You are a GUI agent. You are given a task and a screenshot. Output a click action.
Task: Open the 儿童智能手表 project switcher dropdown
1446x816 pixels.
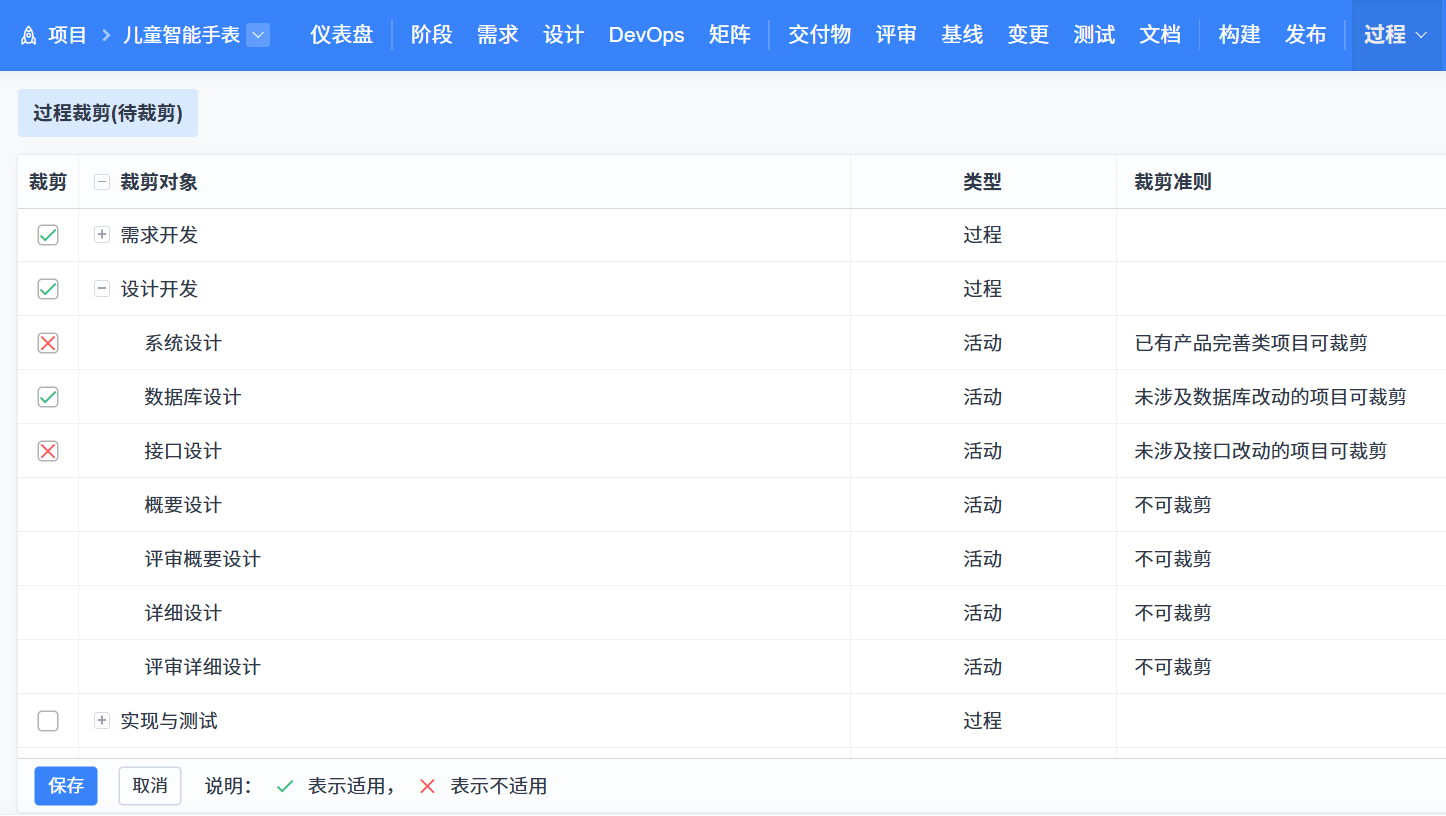[x=258, y=35]
